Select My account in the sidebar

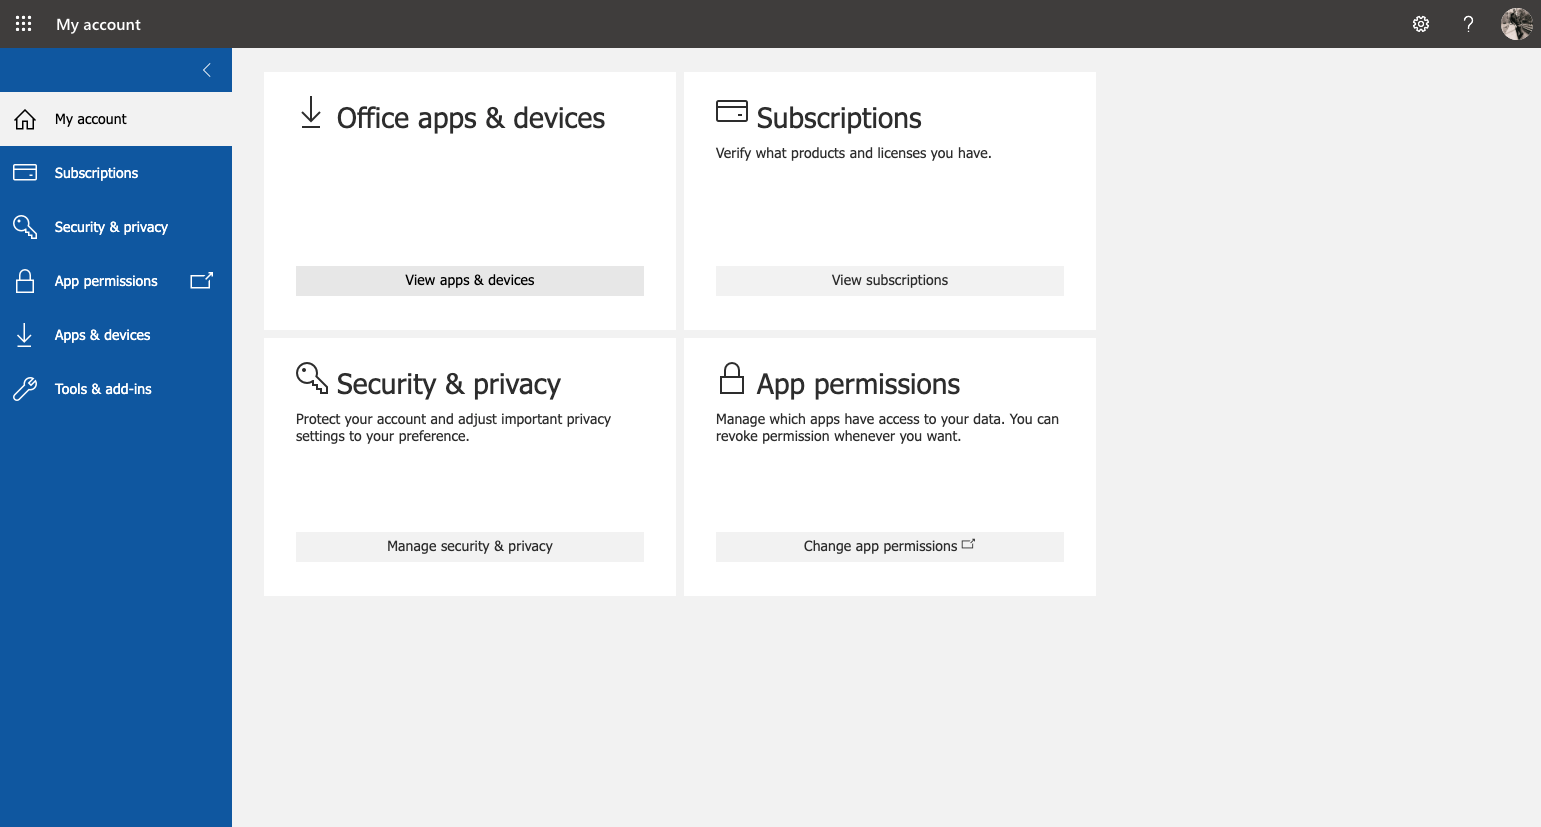pyautogui.click(x=116, y=119)
